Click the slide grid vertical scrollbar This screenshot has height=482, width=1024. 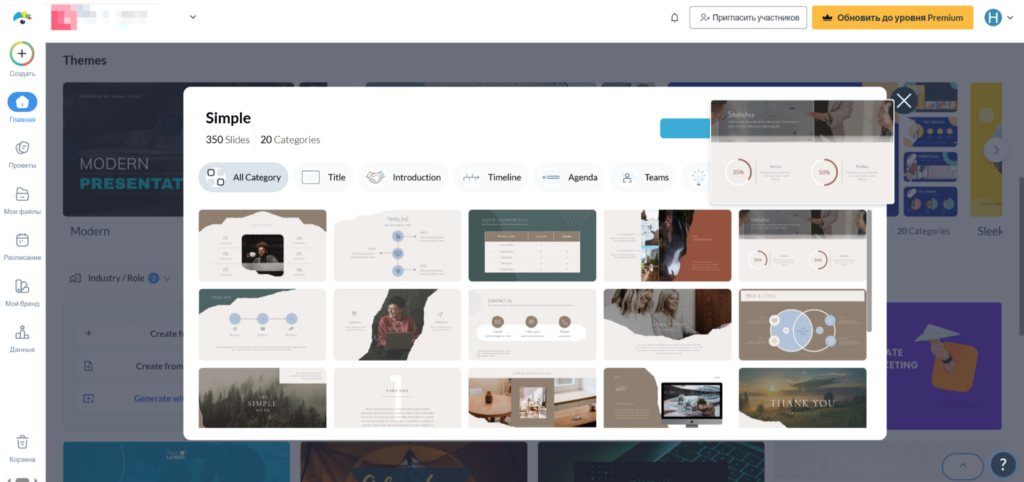pos(869,270)
